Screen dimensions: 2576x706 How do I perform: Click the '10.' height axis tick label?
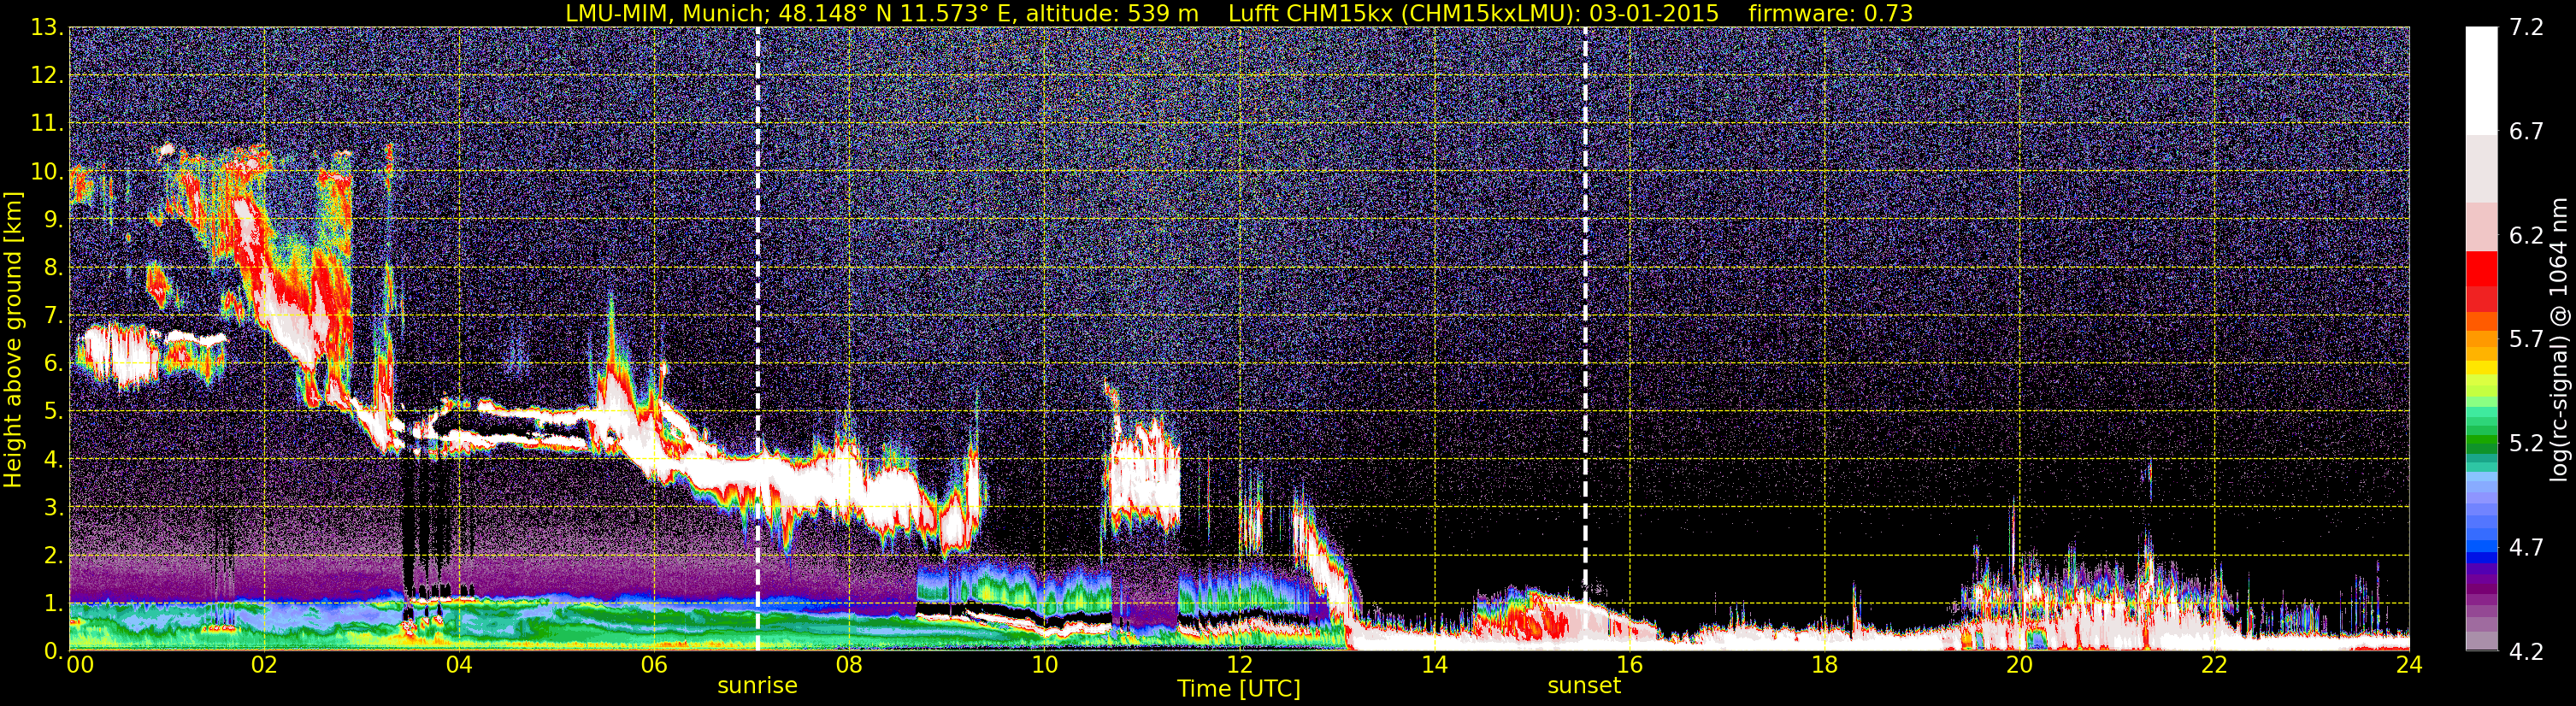point(47,172)
